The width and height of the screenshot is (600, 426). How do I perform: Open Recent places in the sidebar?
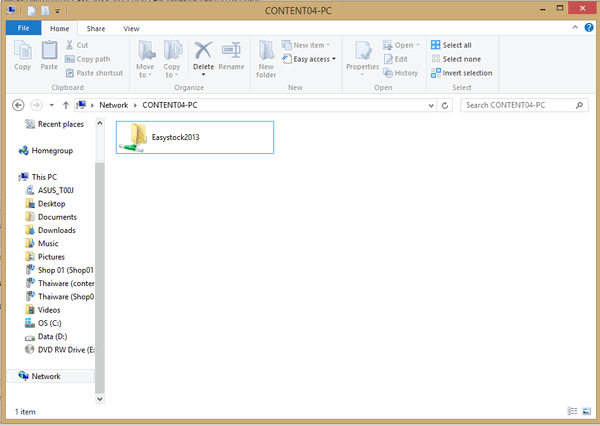pos(54,124)
